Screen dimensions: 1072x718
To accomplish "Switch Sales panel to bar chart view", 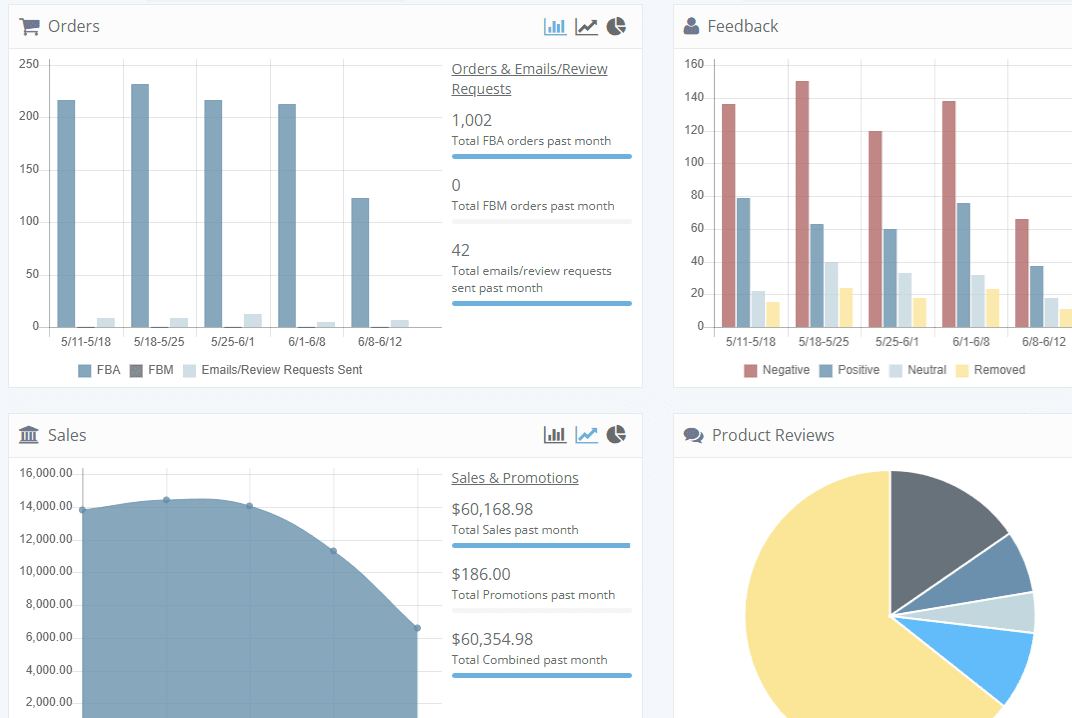I will (555, 434).
